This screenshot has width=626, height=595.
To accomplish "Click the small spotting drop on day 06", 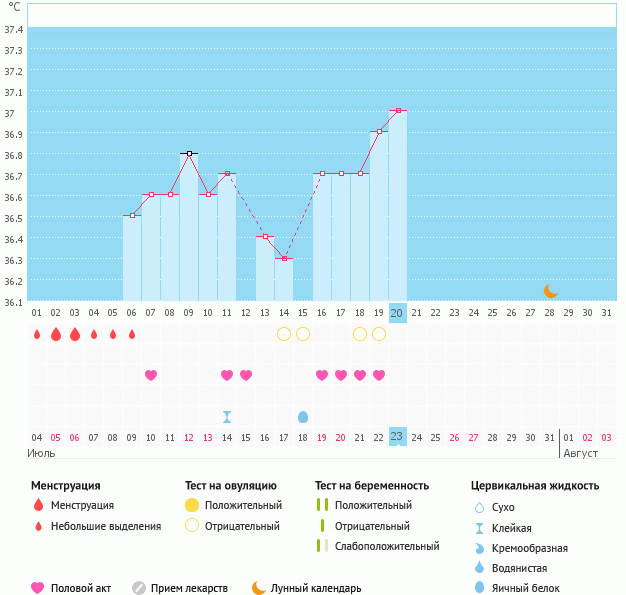I will (132, 334).
